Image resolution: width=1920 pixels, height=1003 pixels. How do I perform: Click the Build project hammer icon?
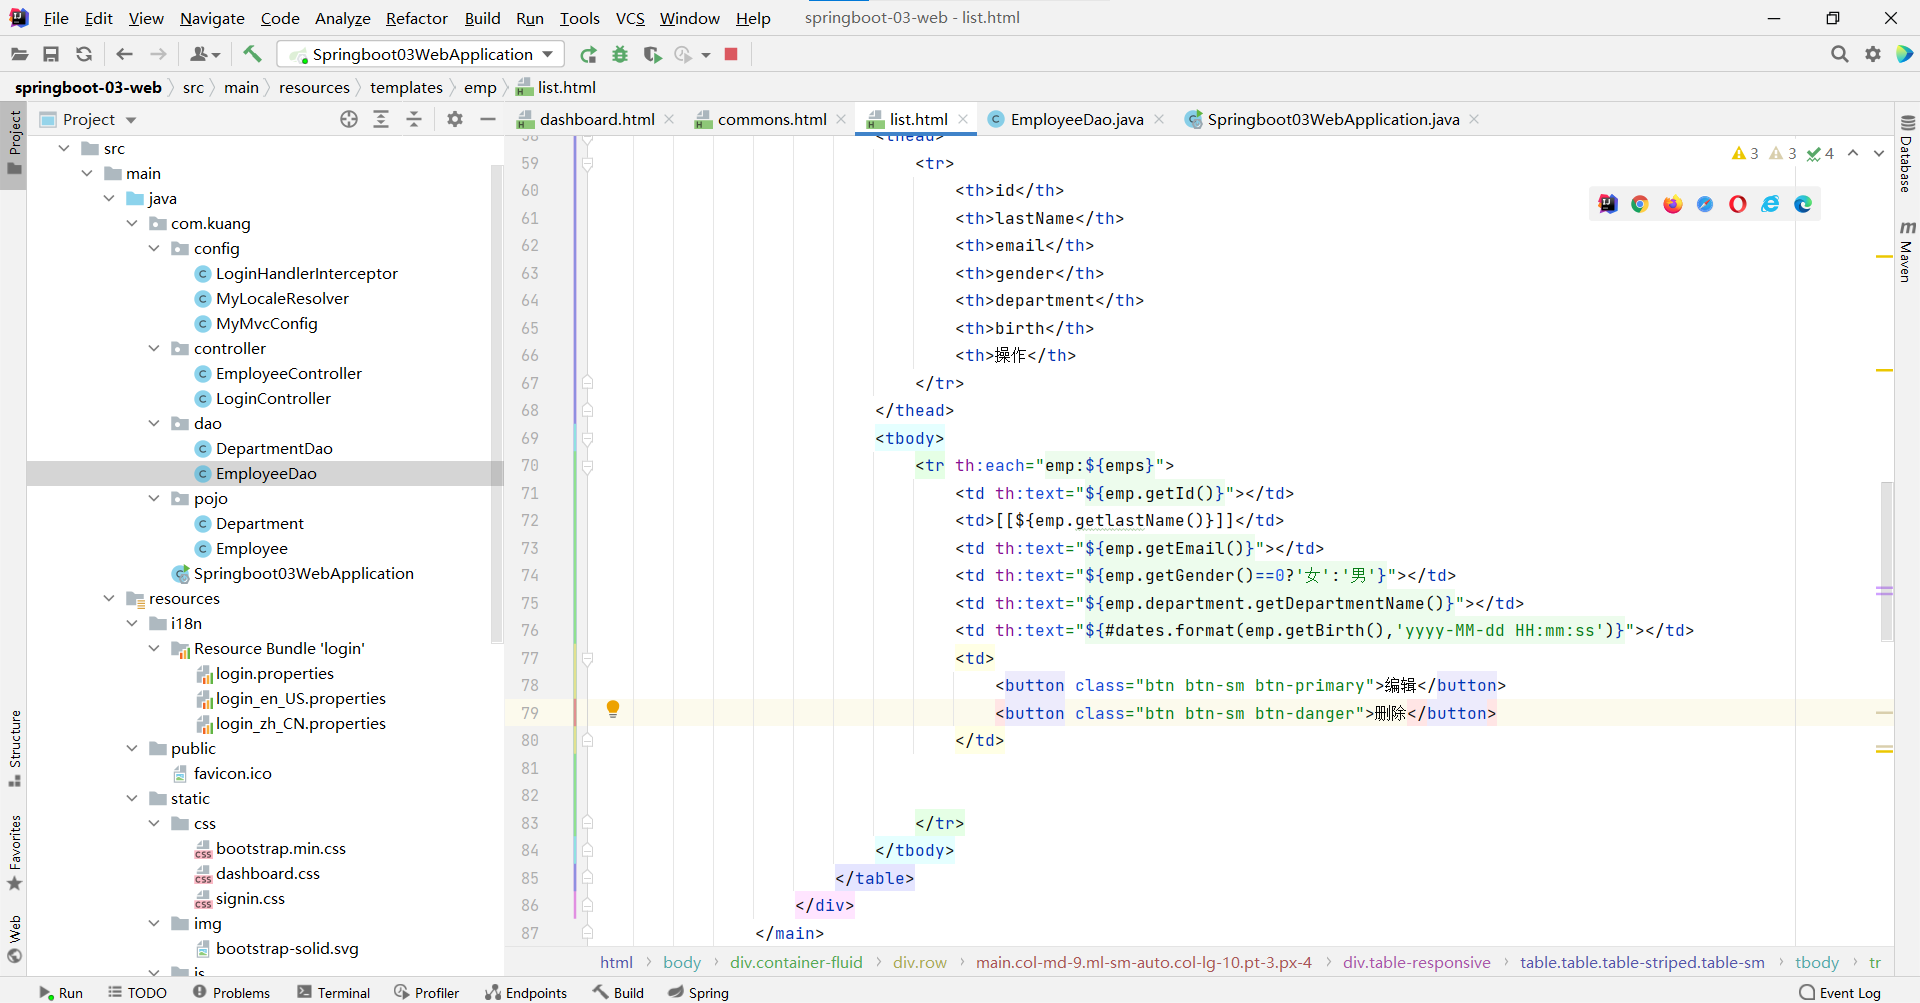coord(252,54)
